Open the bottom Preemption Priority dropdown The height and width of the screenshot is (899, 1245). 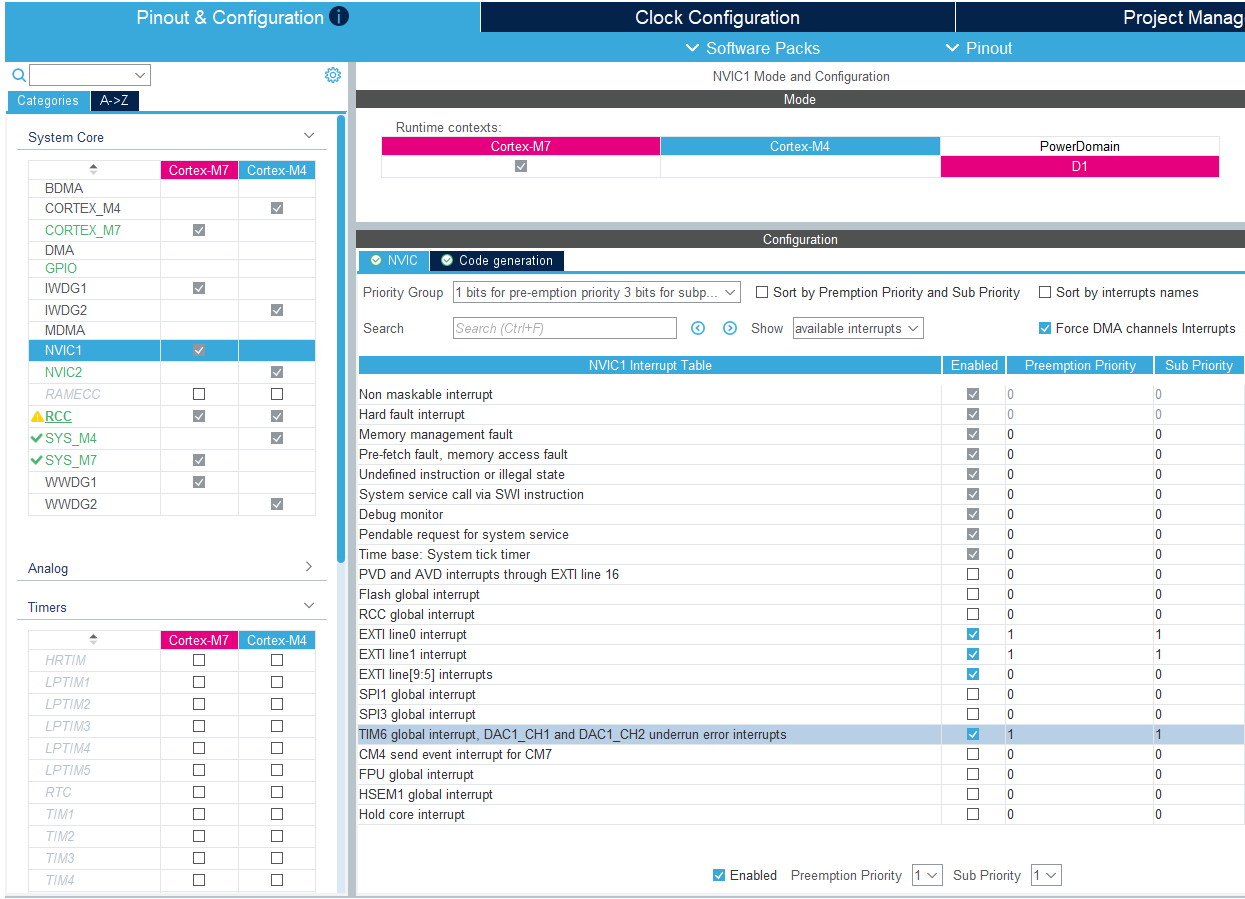[927, 875]
